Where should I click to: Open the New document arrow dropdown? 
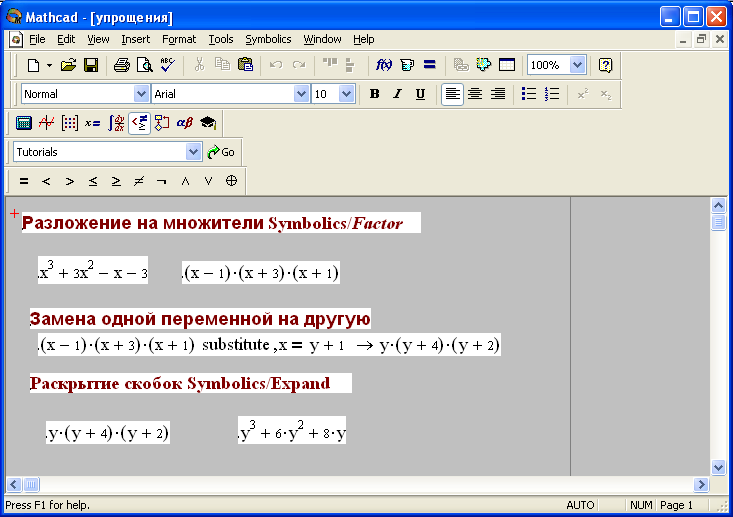click(49, 65)
